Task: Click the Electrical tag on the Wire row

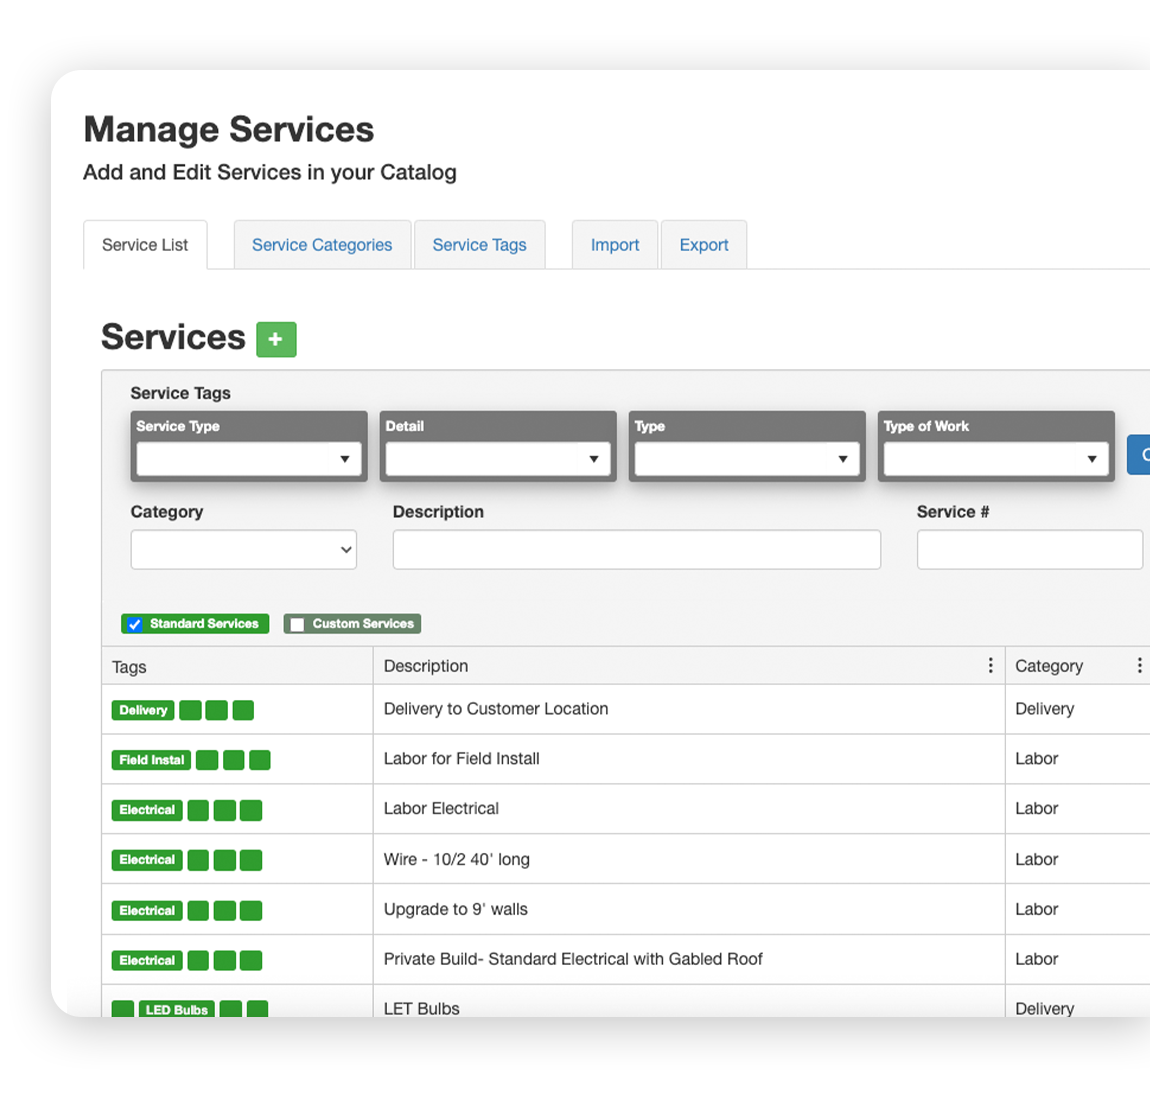Action: click(146, 860)
